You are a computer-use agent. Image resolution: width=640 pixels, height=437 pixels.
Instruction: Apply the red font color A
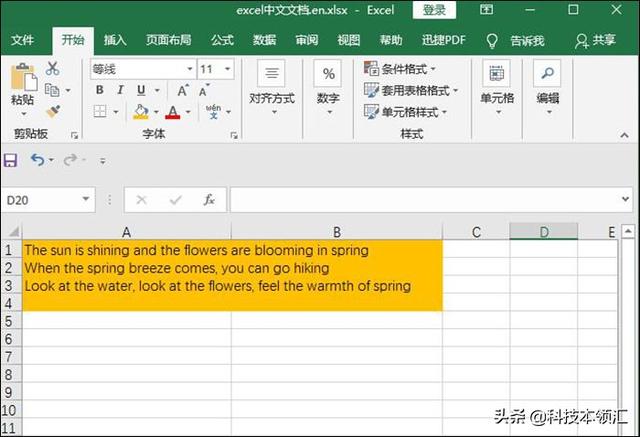pyautogui.click(x=173, y=112)
